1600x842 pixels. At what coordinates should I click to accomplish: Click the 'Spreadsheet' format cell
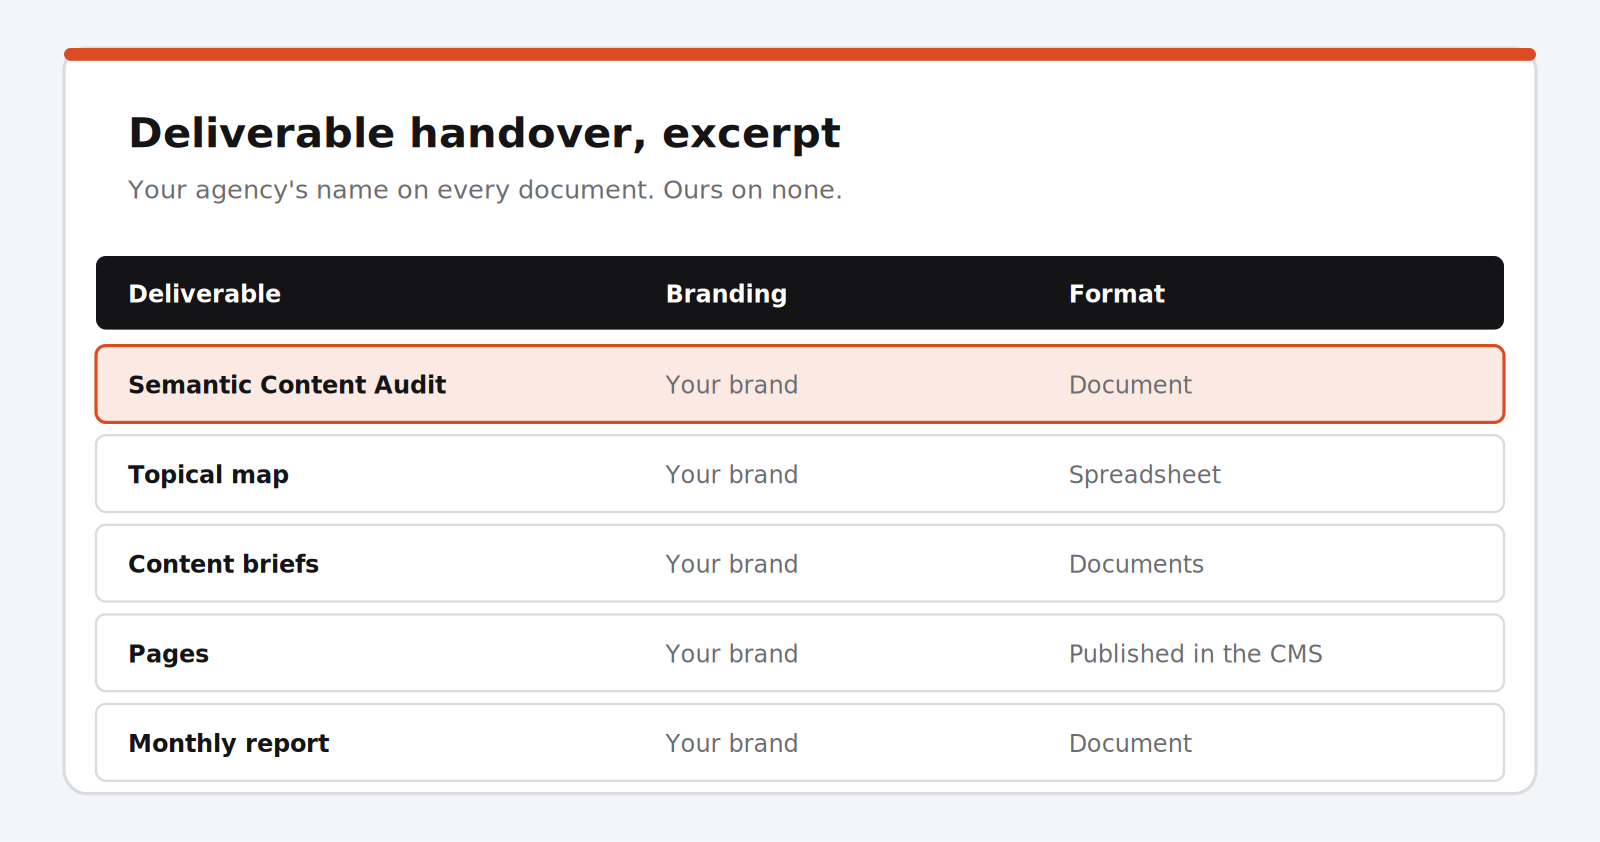pyautogui.click(x=1145, y=475)
